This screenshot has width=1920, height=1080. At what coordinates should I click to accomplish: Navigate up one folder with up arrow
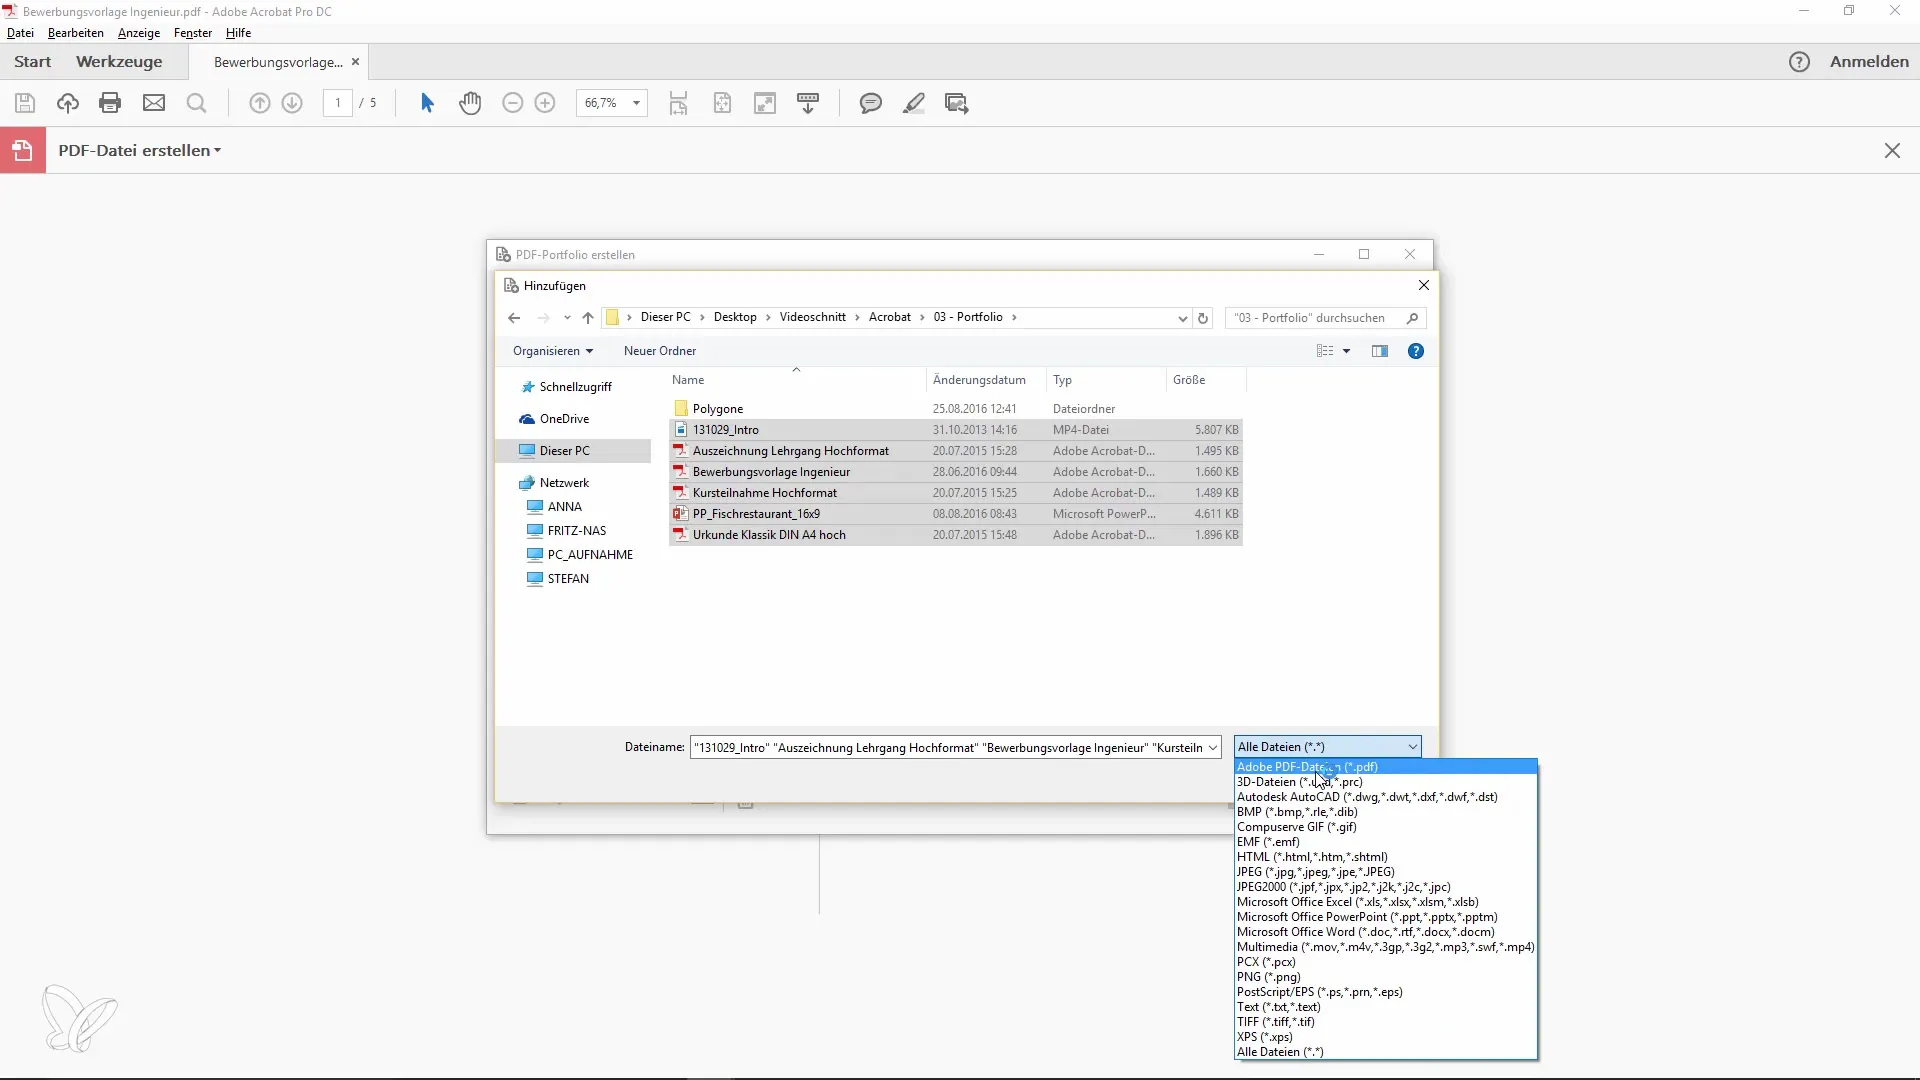point(588,318)
